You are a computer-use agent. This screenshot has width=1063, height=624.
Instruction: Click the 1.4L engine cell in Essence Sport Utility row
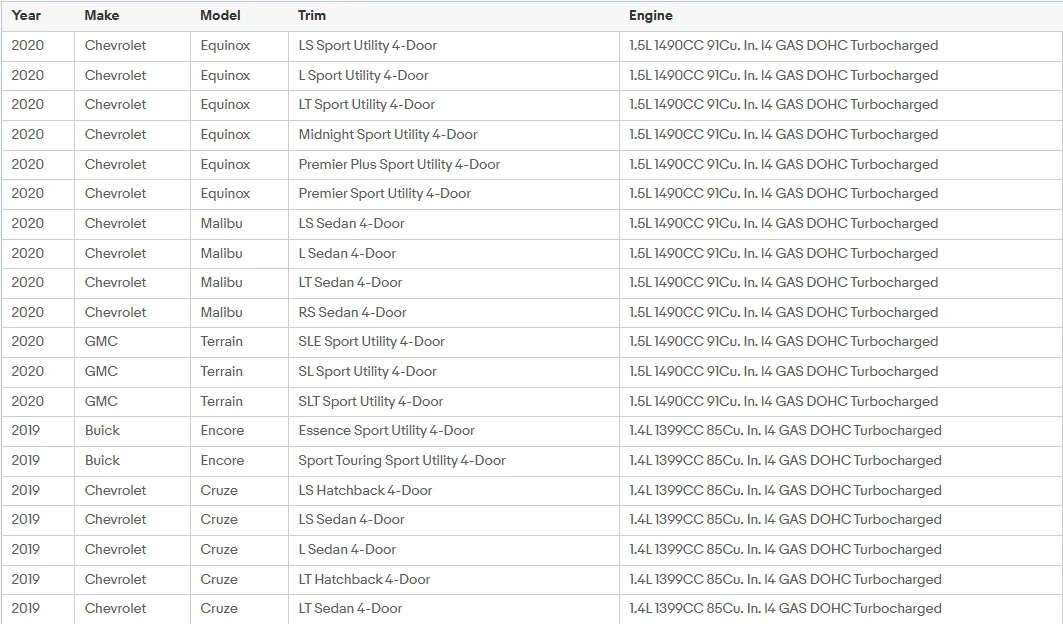point(840,430)
